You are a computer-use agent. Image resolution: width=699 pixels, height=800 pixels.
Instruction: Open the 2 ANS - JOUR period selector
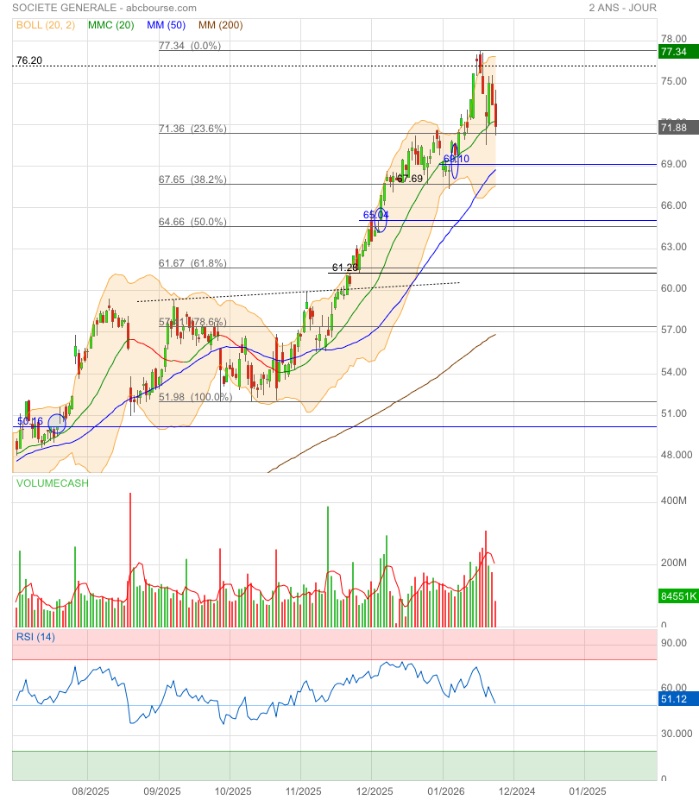(x=649, y=7)
